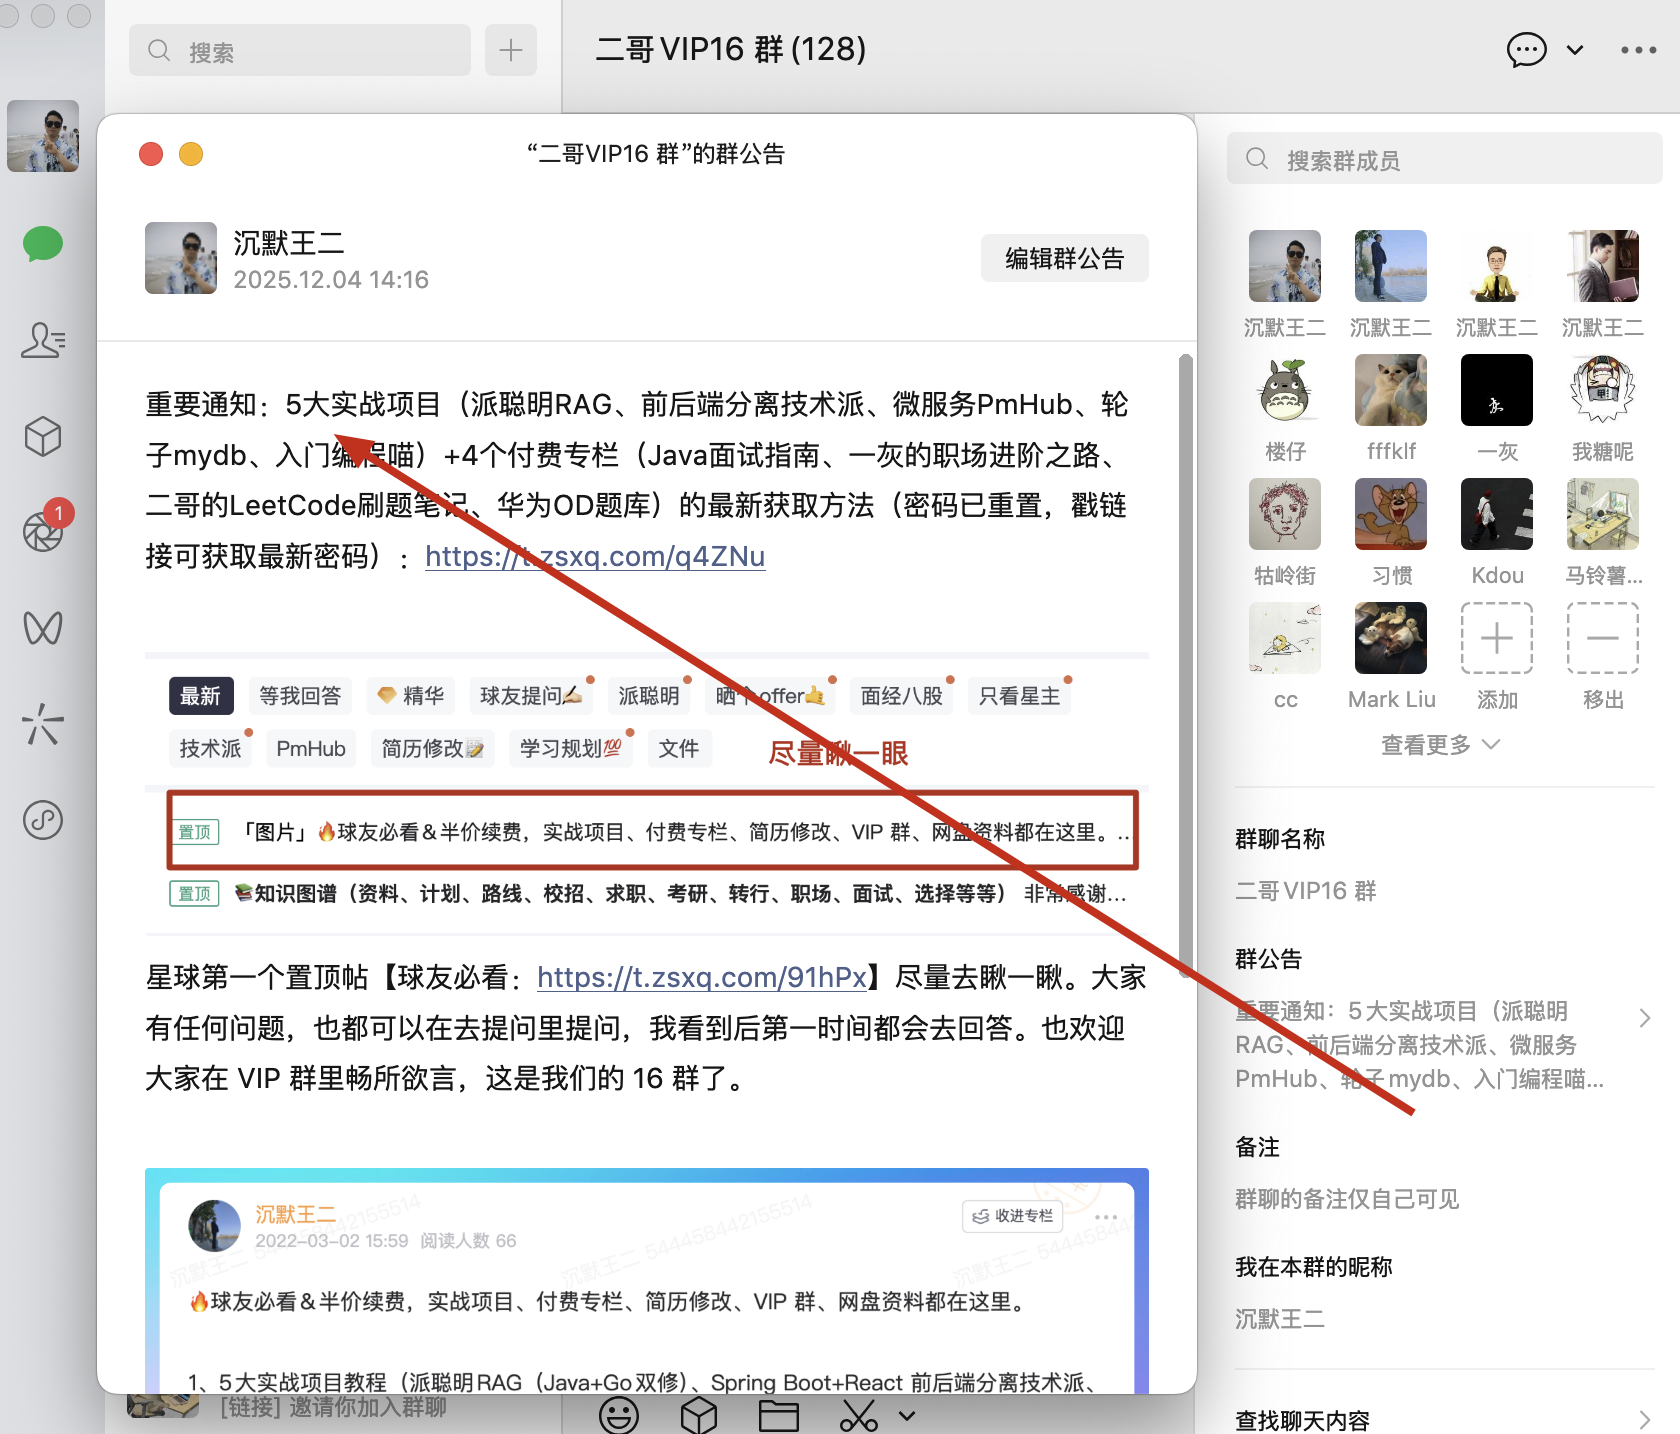
Task: Open the three-dot more menu in chat header
Action: click(x=1638, y=50)
